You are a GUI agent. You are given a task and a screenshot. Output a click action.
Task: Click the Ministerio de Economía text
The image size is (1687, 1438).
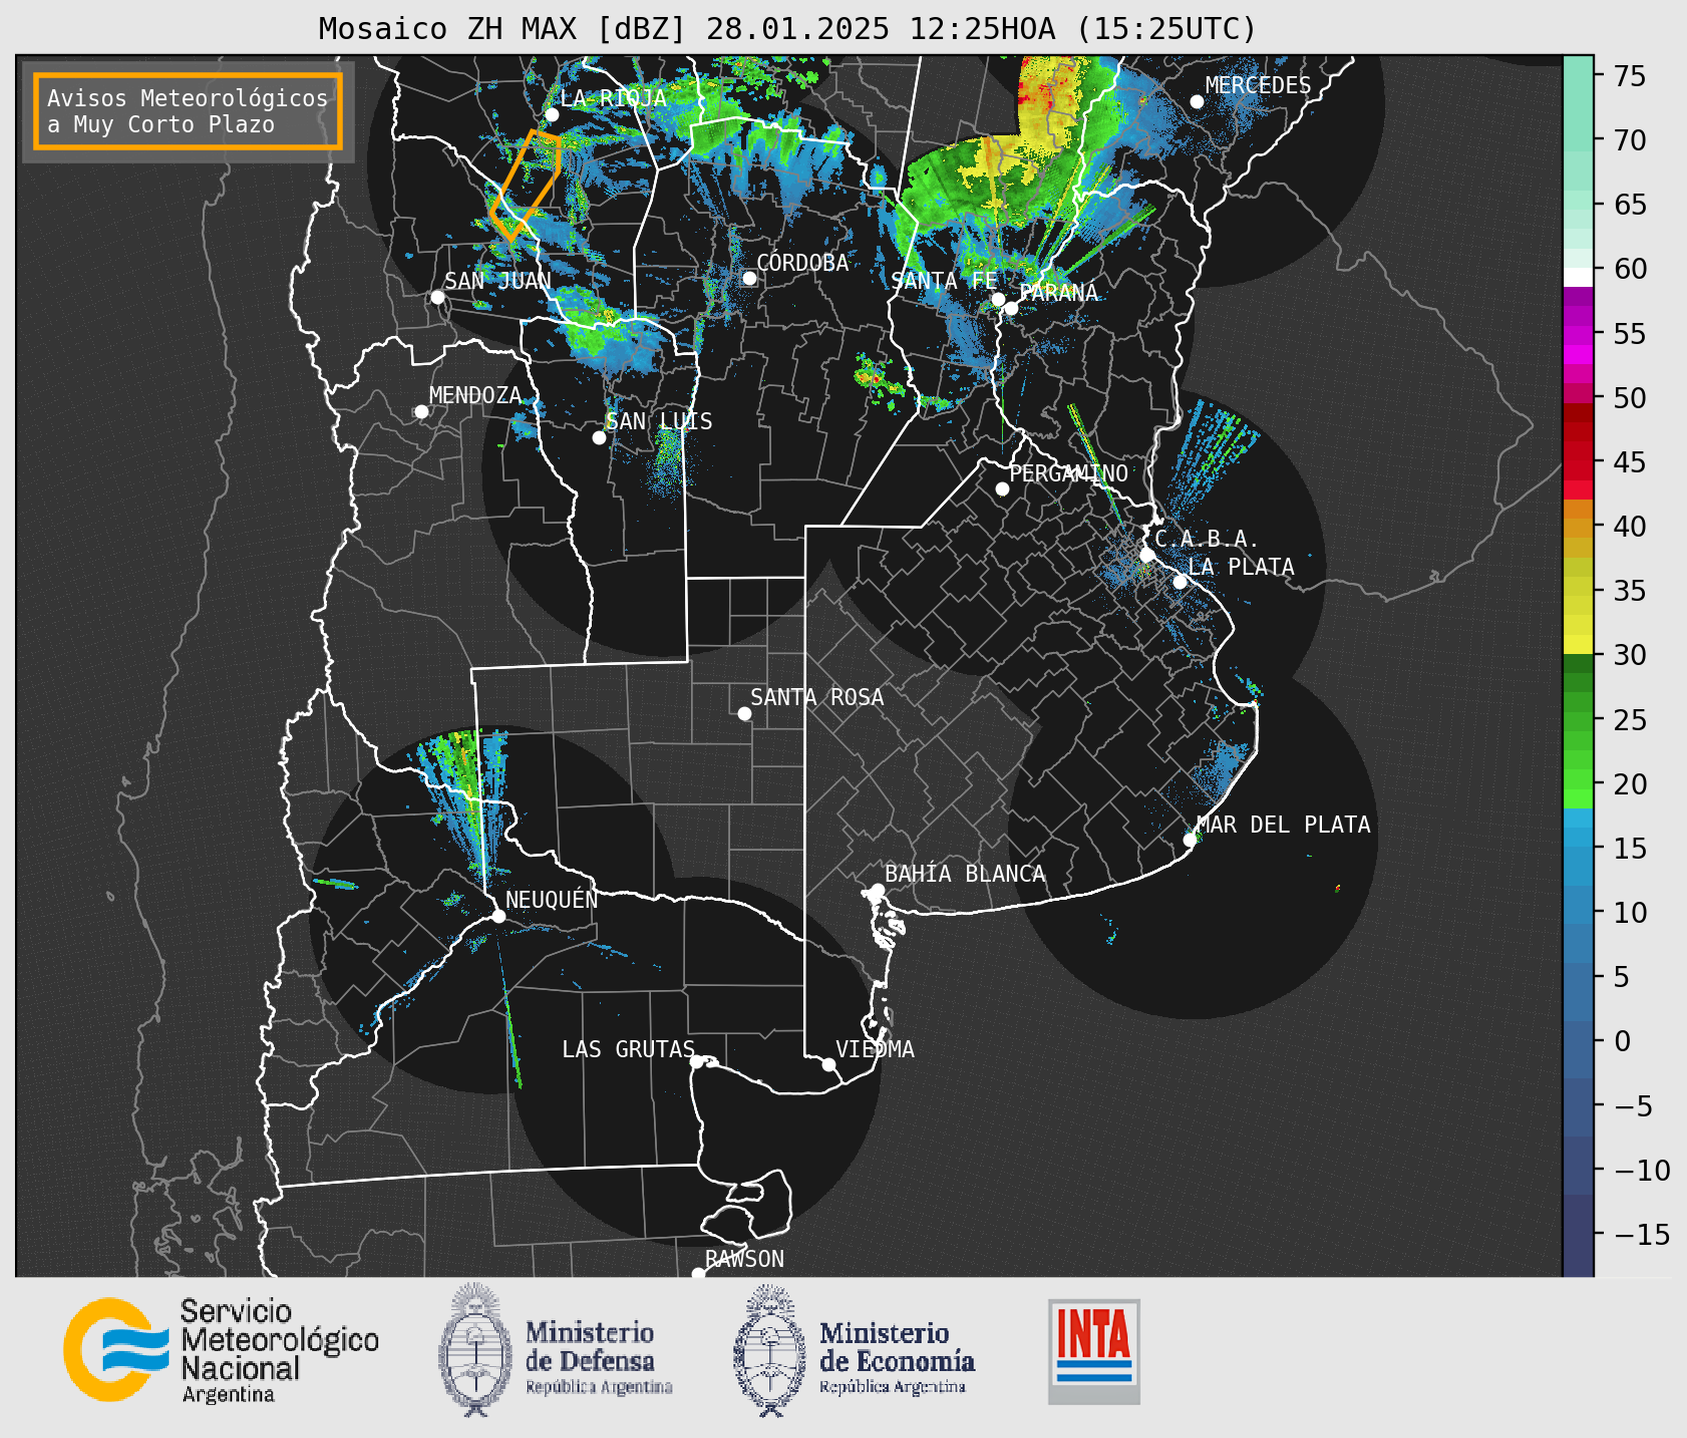(897, 1358)
